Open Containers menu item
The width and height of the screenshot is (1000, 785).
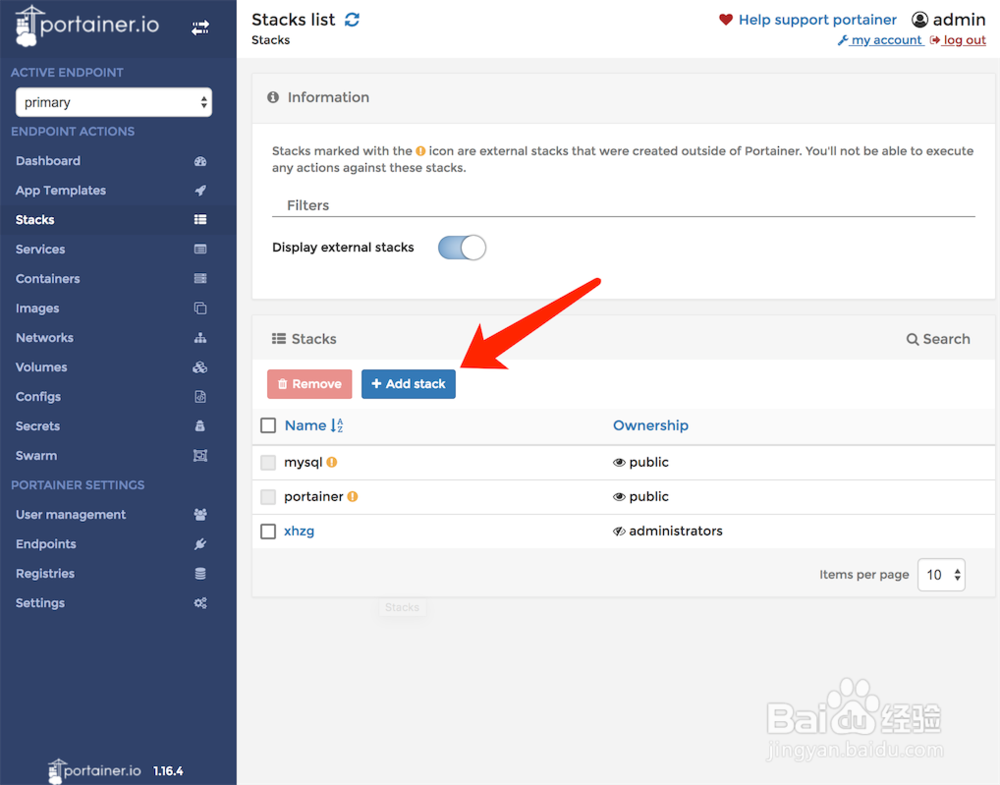pos(48,279)
